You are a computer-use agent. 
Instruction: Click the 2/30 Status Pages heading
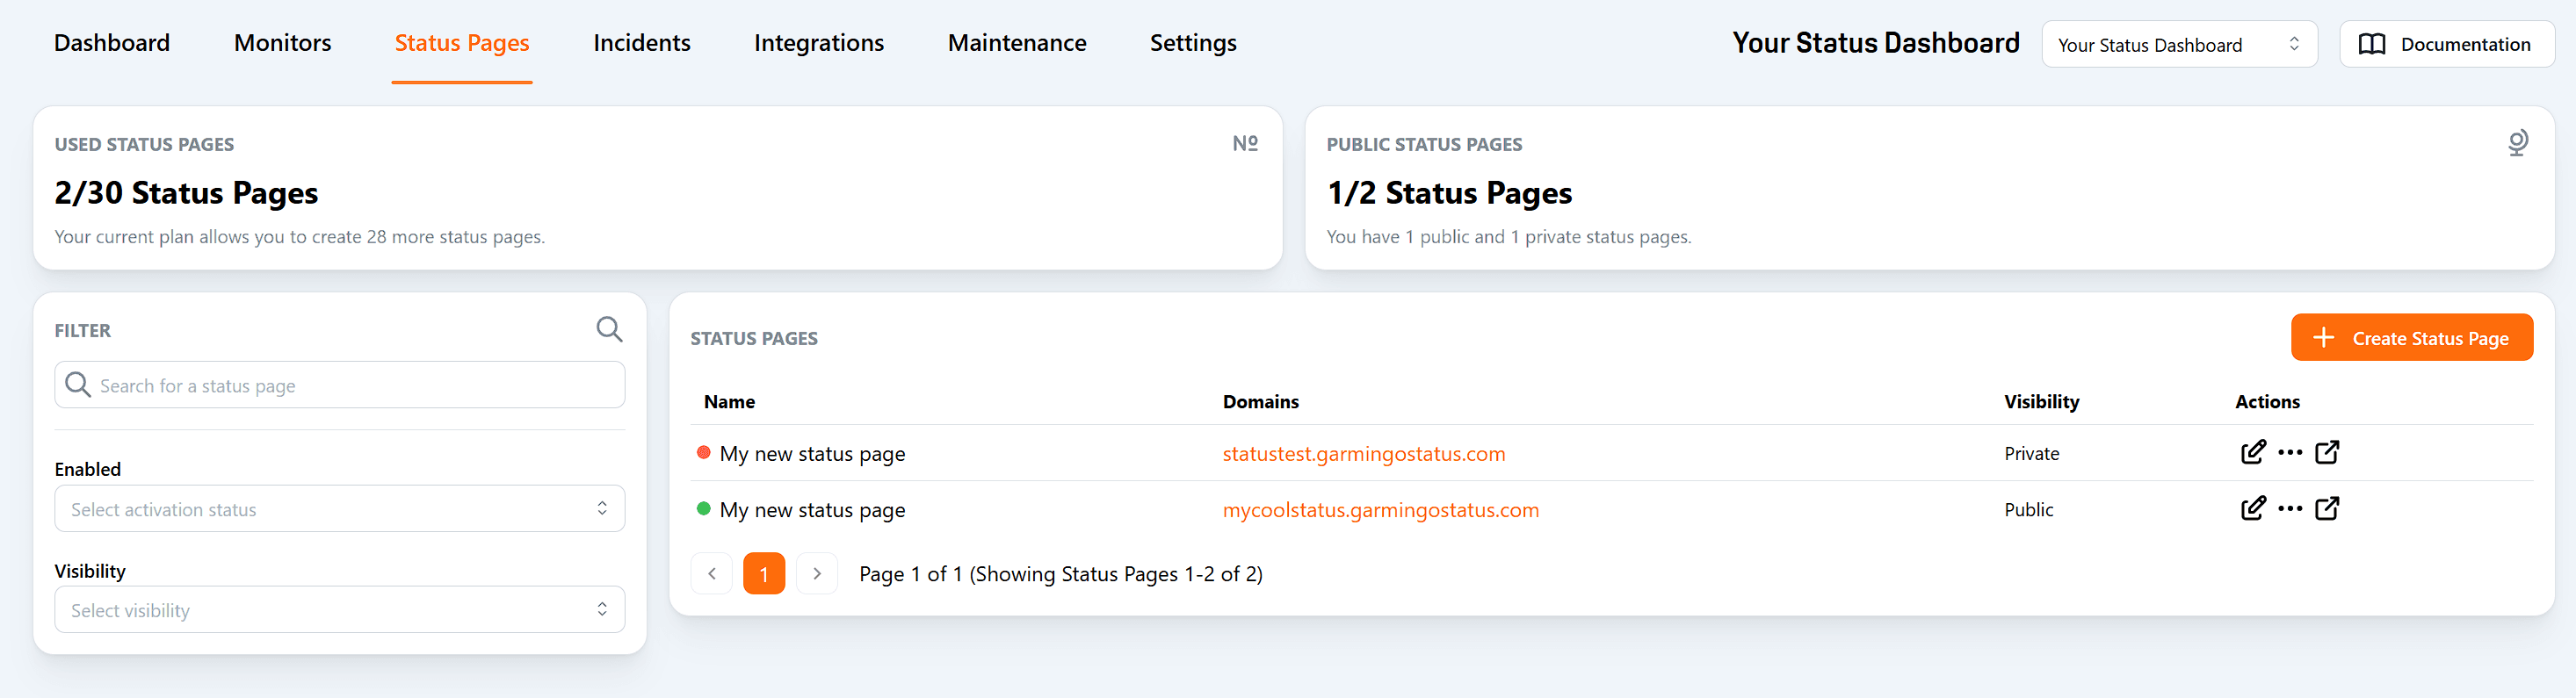coord(186,193)
